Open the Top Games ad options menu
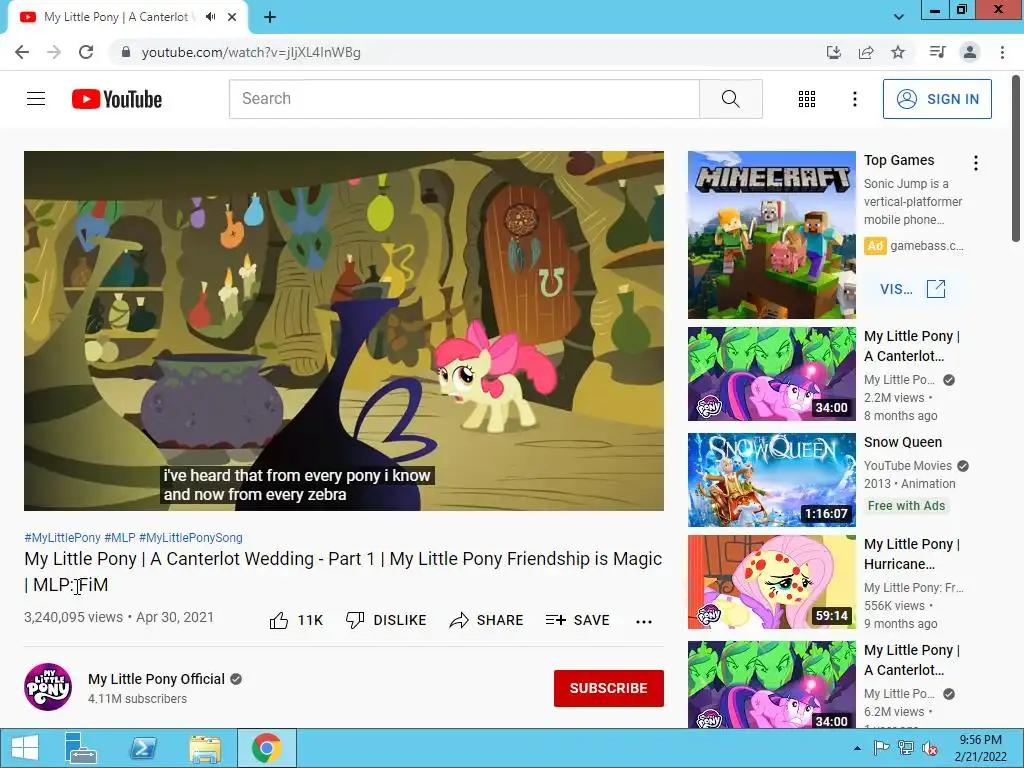Viewport: 1024px width, 768px height. point(976,163)
